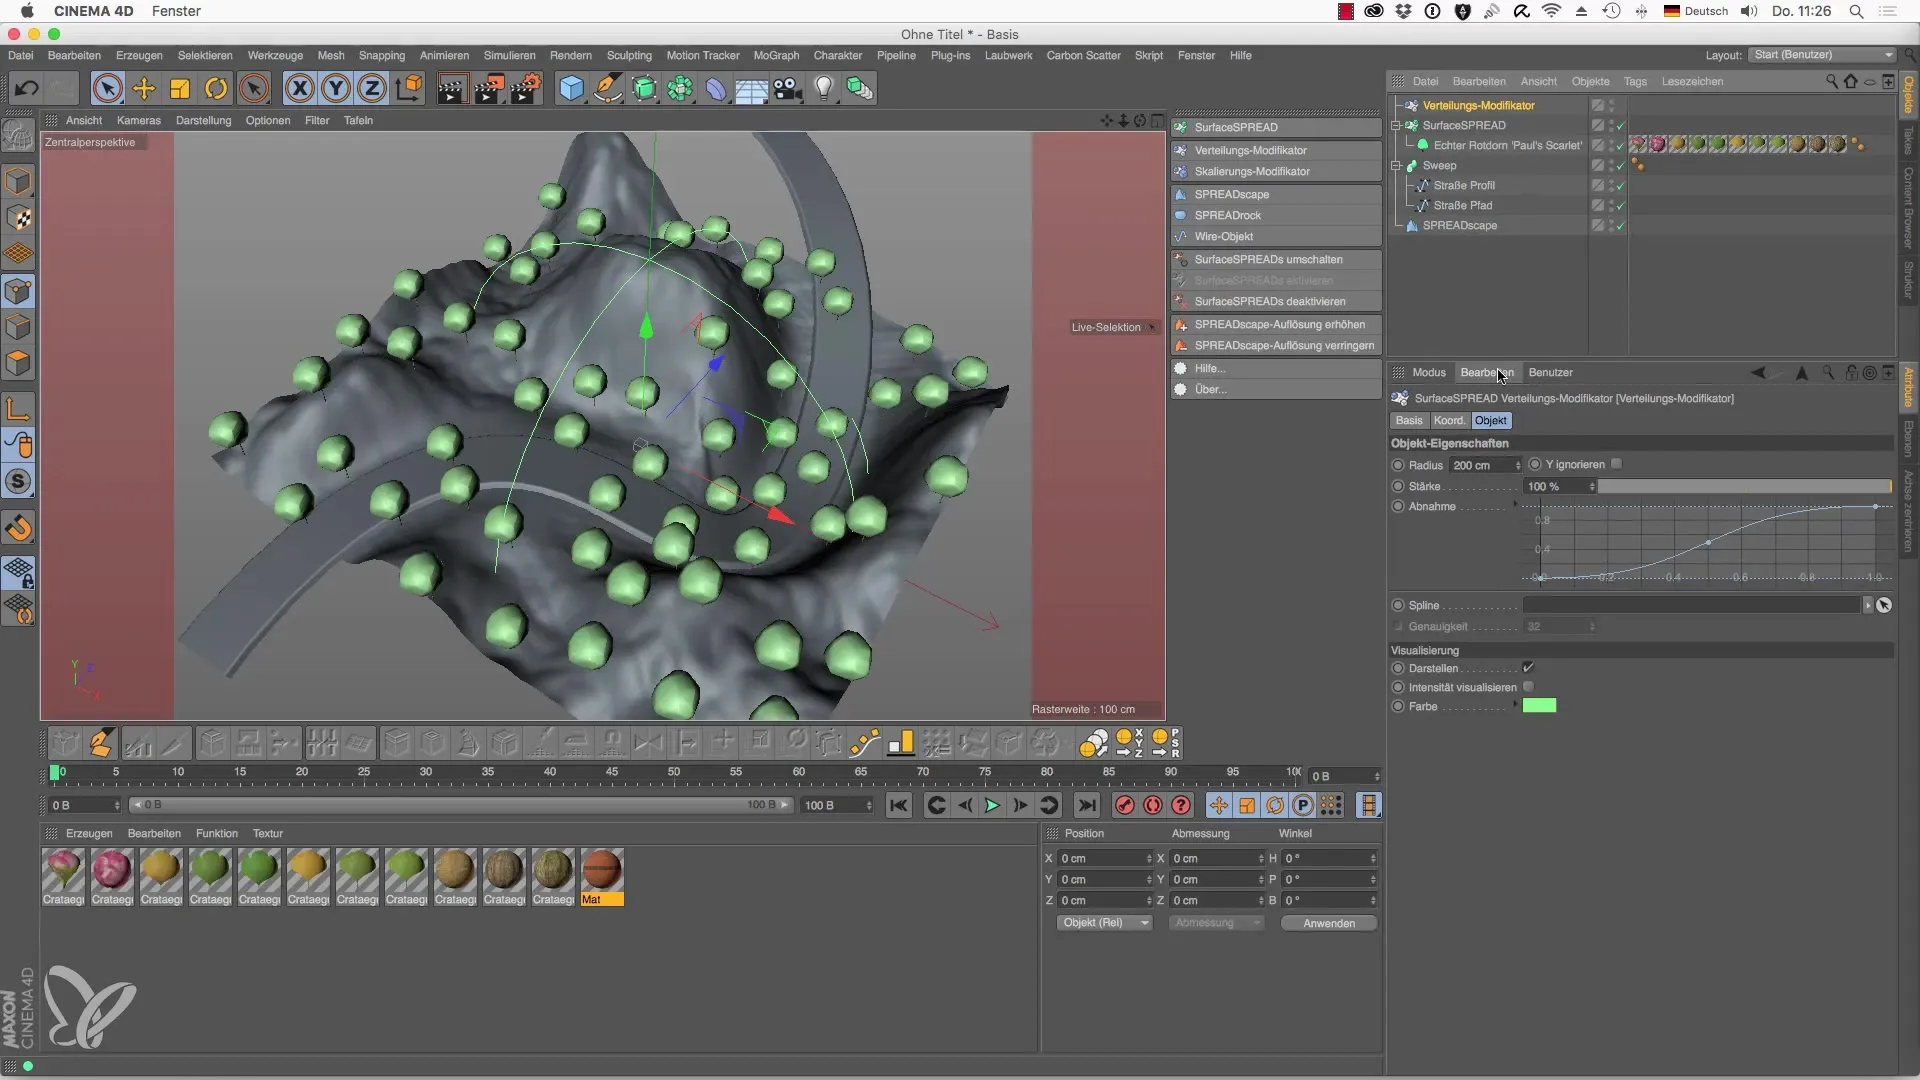Add a deformer object
1920x1080 pixels.
[x=716, y=89]
